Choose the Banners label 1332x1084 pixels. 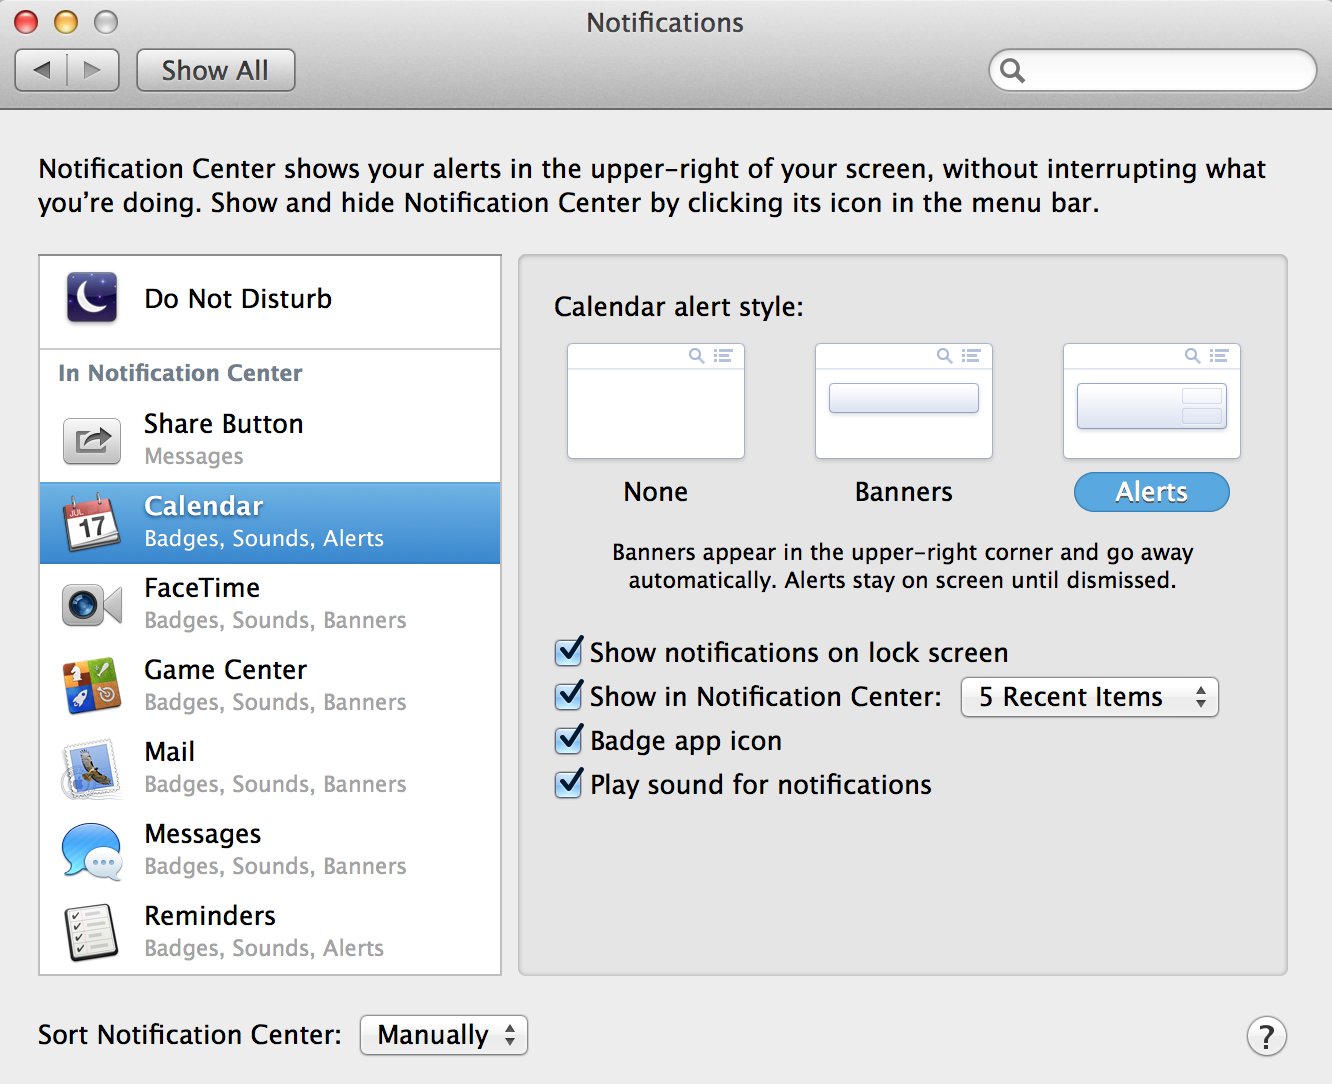(904, 492)
